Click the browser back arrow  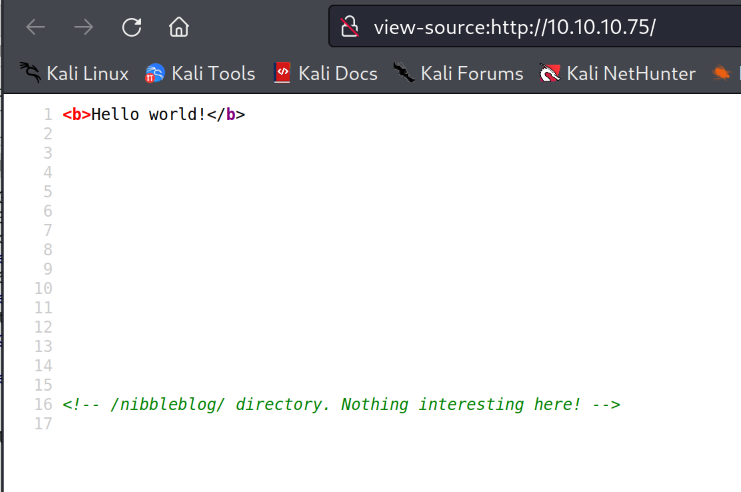(36, 27)
